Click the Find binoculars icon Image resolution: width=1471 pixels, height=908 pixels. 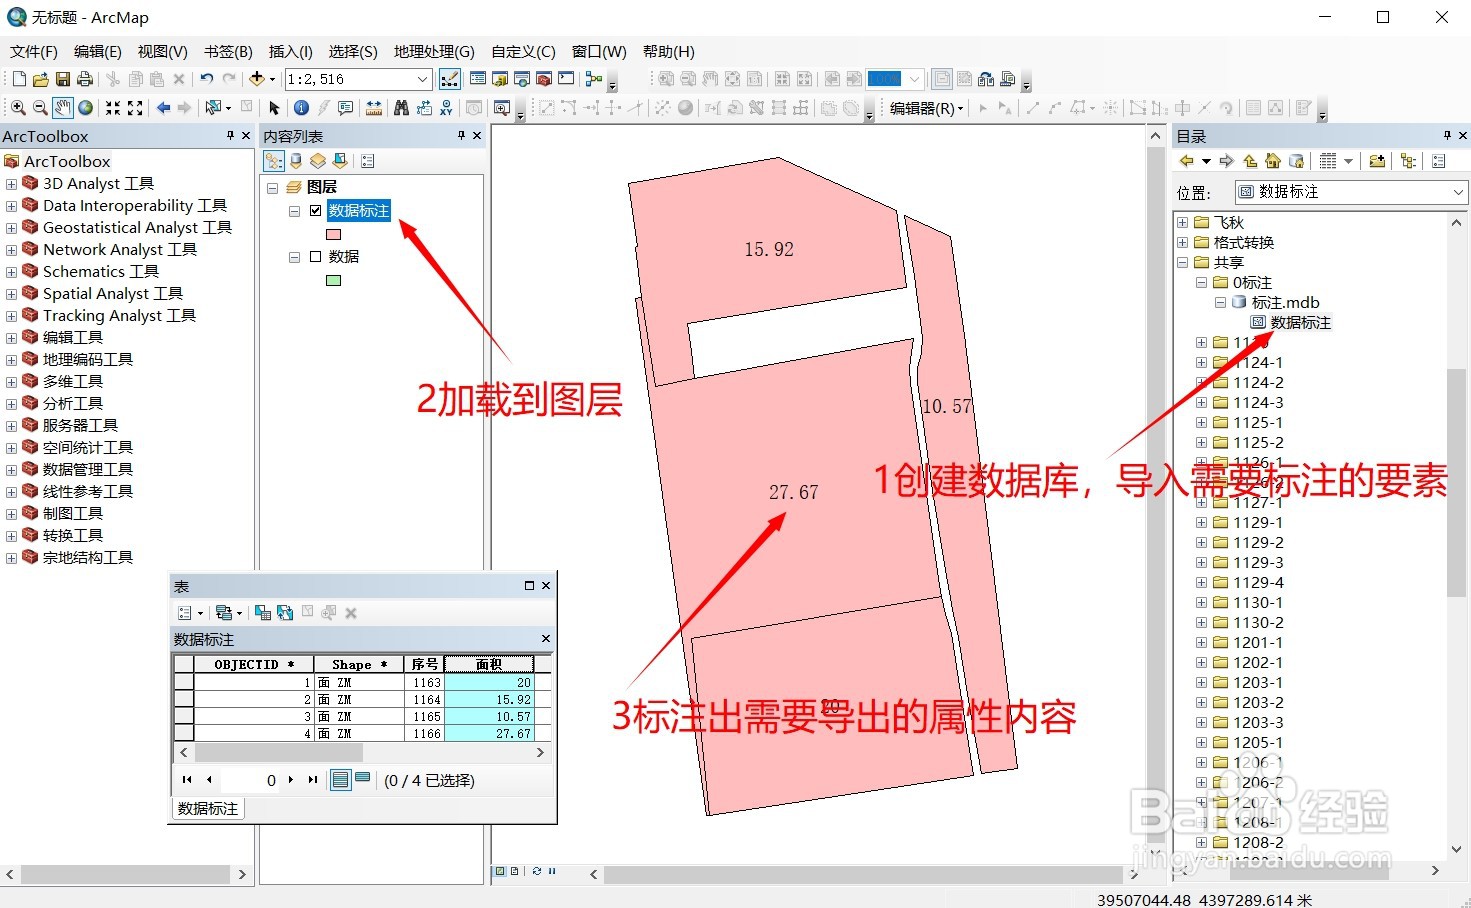coord(401,108)
